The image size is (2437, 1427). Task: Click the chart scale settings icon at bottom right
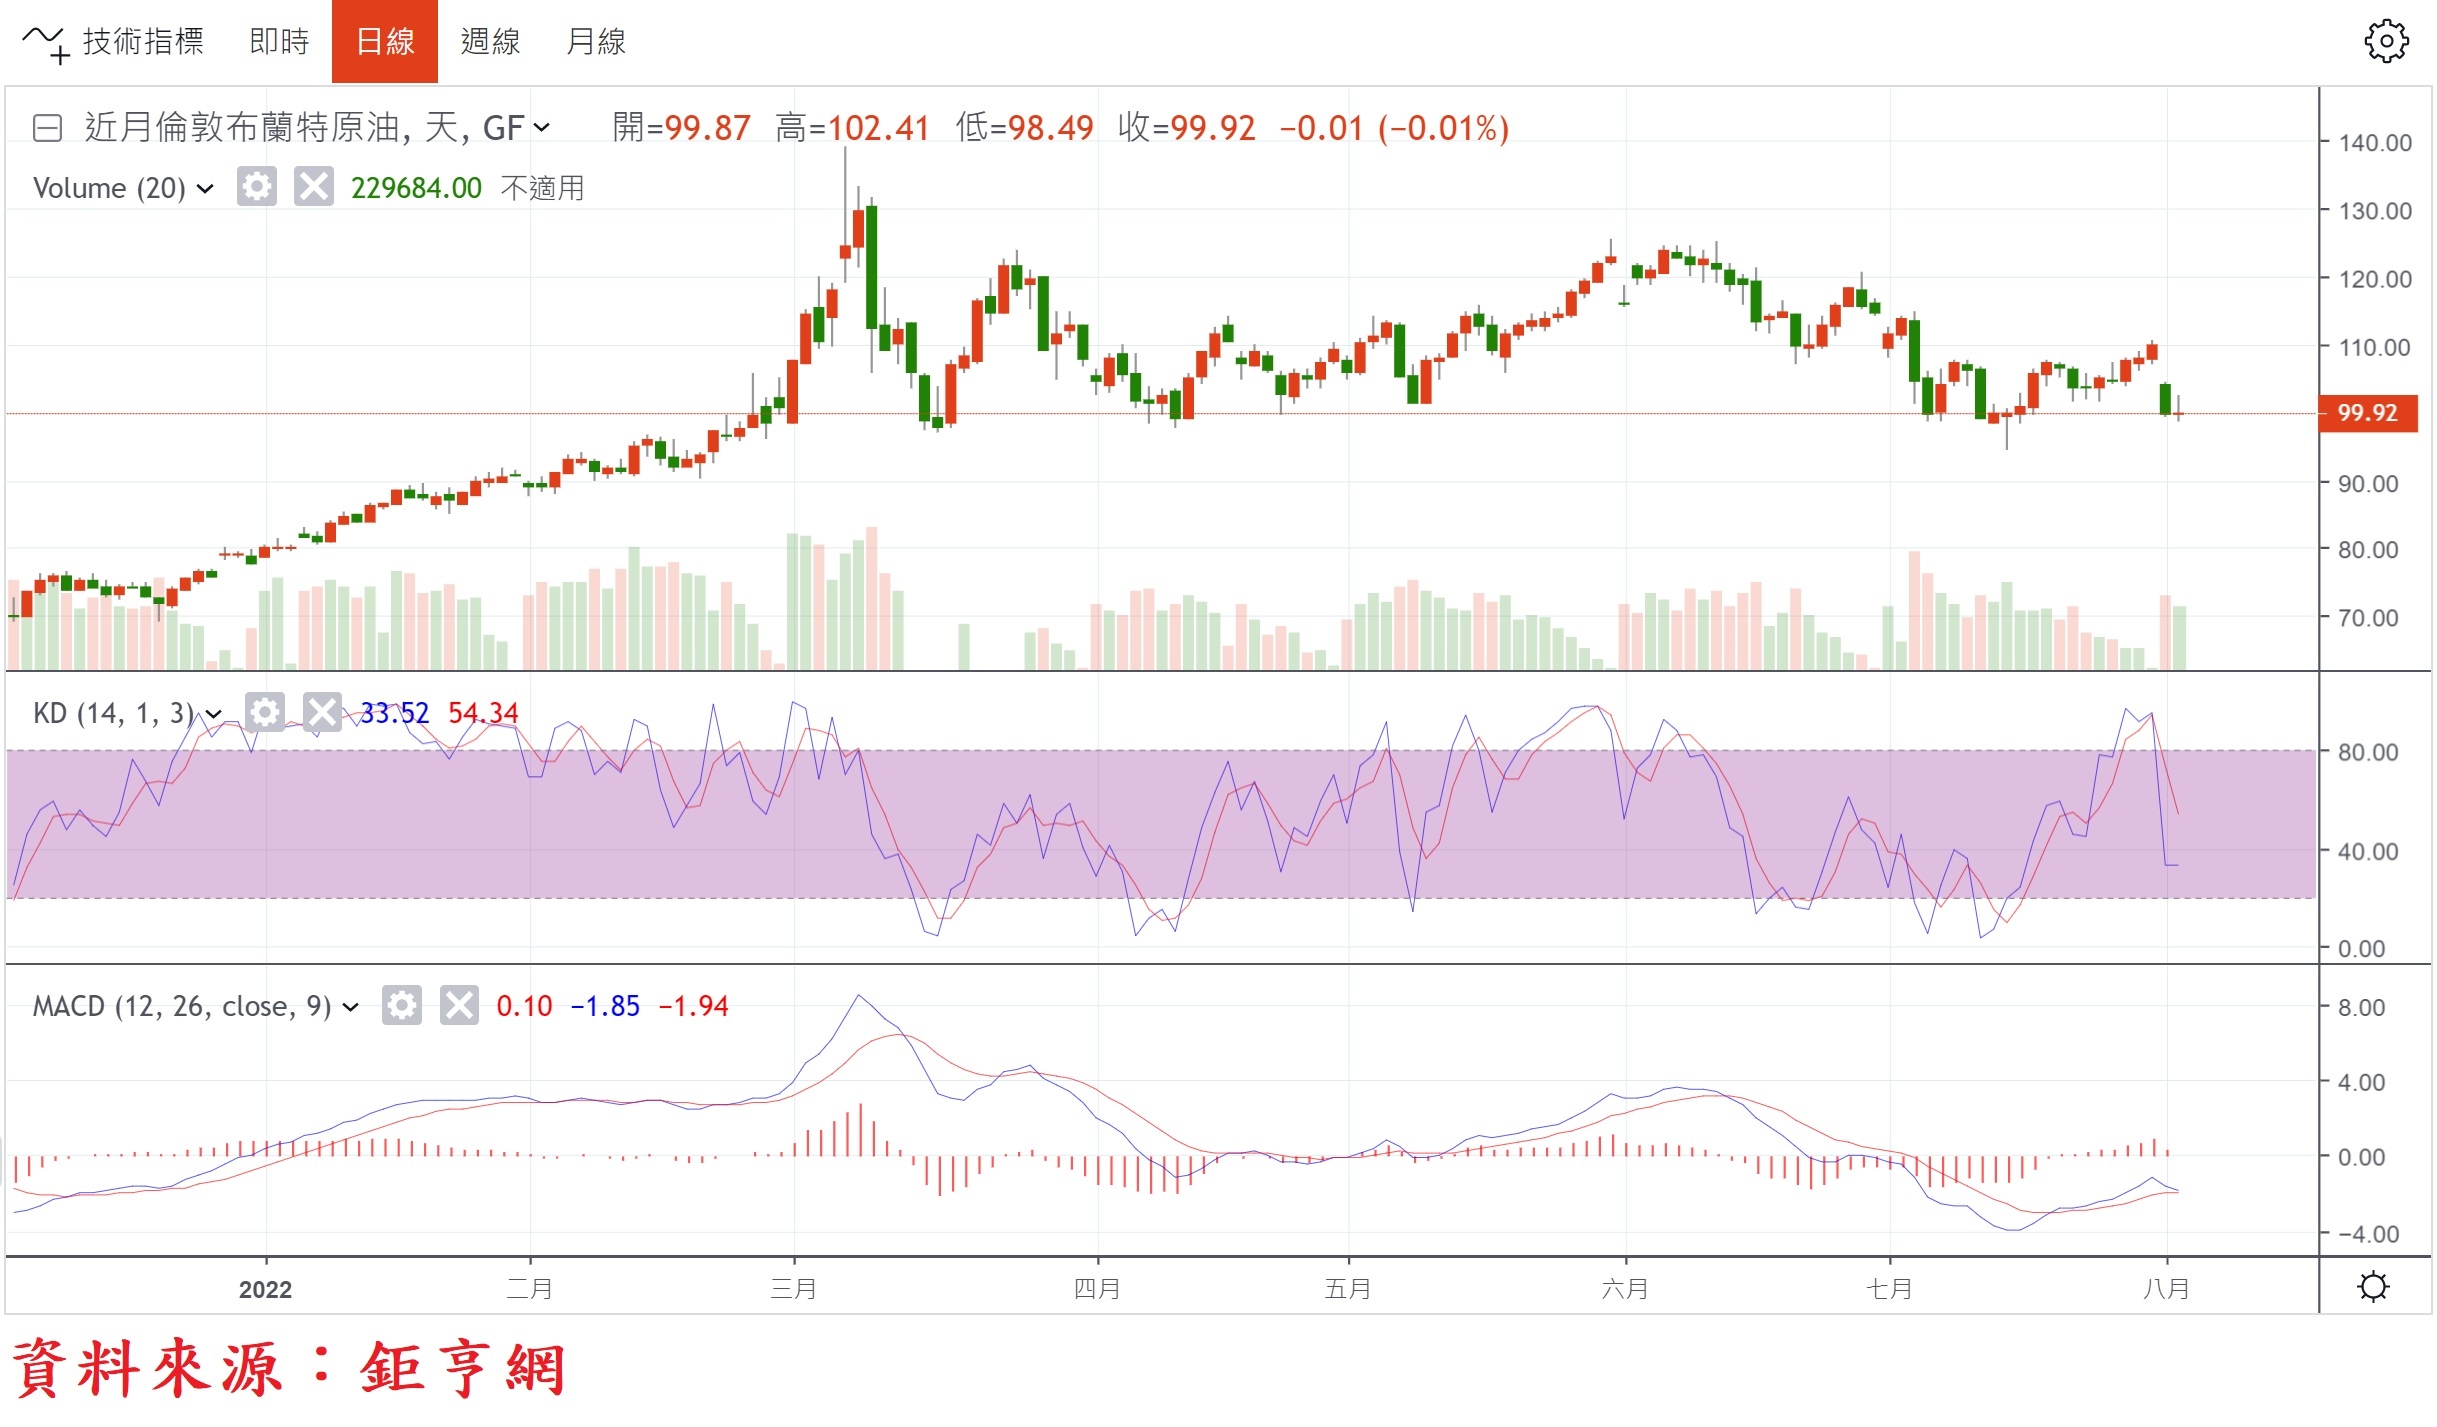tap(2372, 1287)
